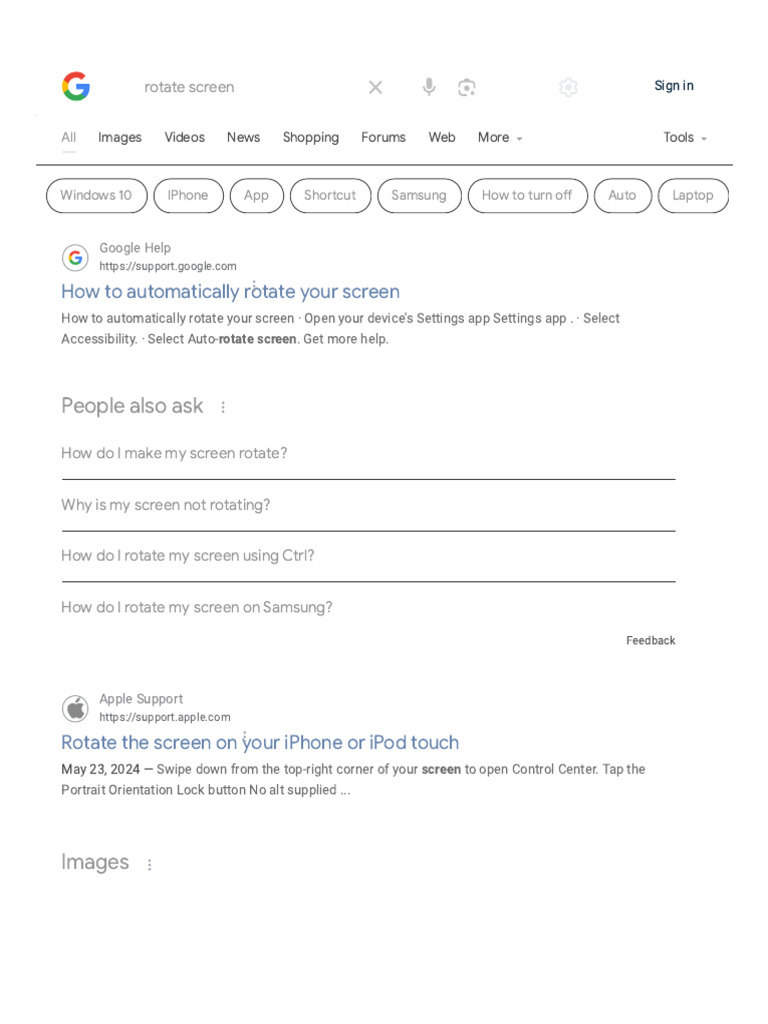Switch to the Images tab

coord(120,138)
